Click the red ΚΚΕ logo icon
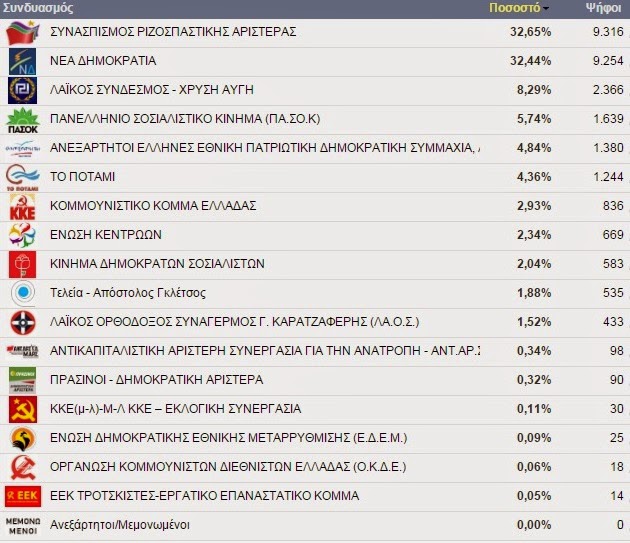This screenshot has height=543, width=630. pyautogui.click(x=22, y=207)
